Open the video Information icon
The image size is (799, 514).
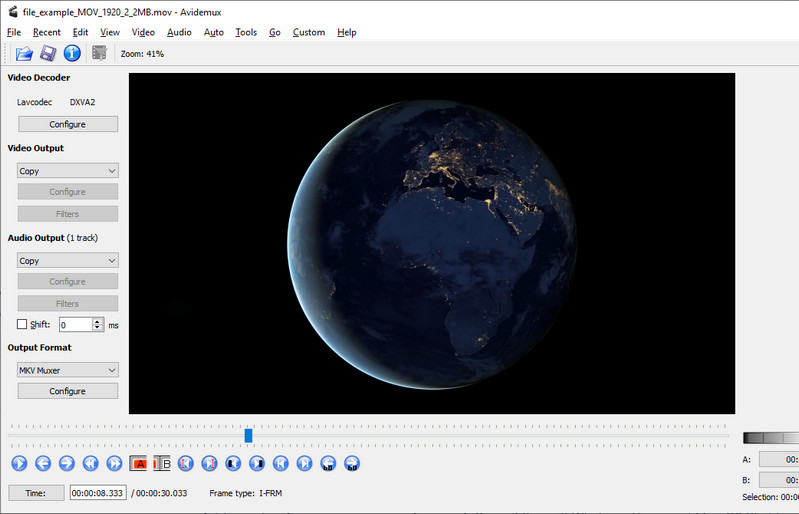click(x=72, y=53)
